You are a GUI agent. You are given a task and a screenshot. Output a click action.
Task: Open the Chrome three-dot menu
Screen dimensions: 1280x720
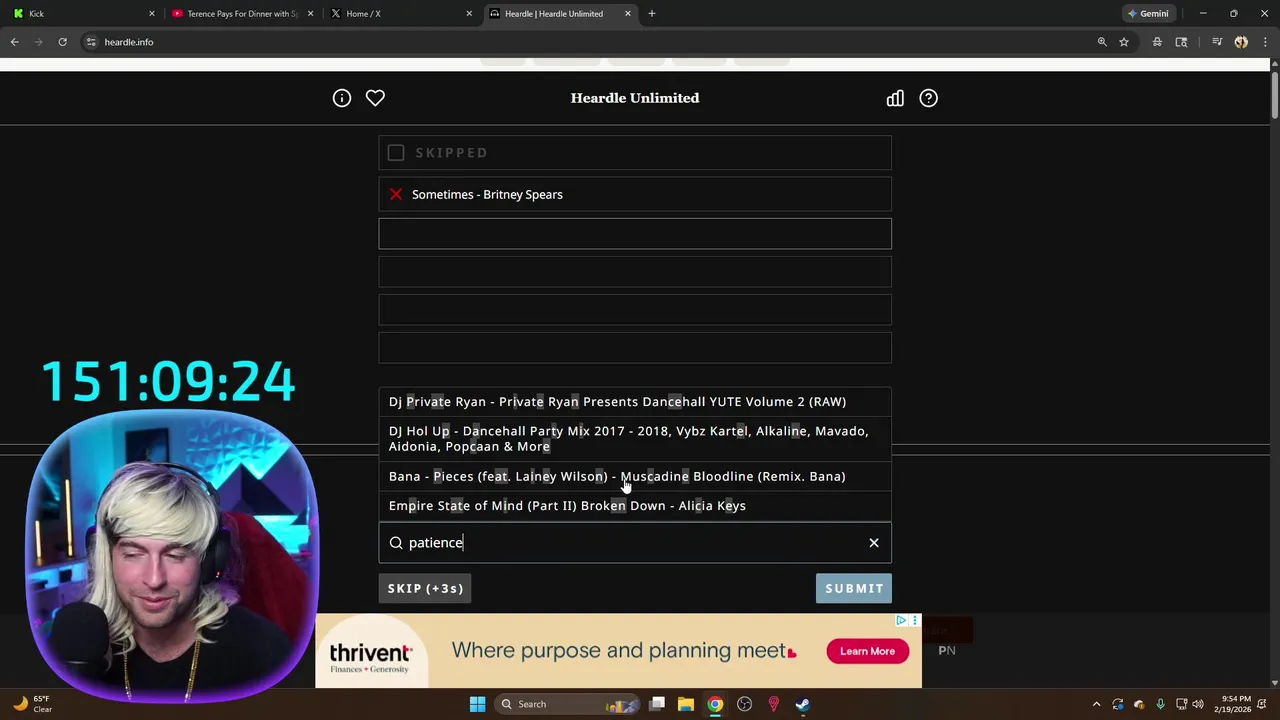pos(1265,42)
